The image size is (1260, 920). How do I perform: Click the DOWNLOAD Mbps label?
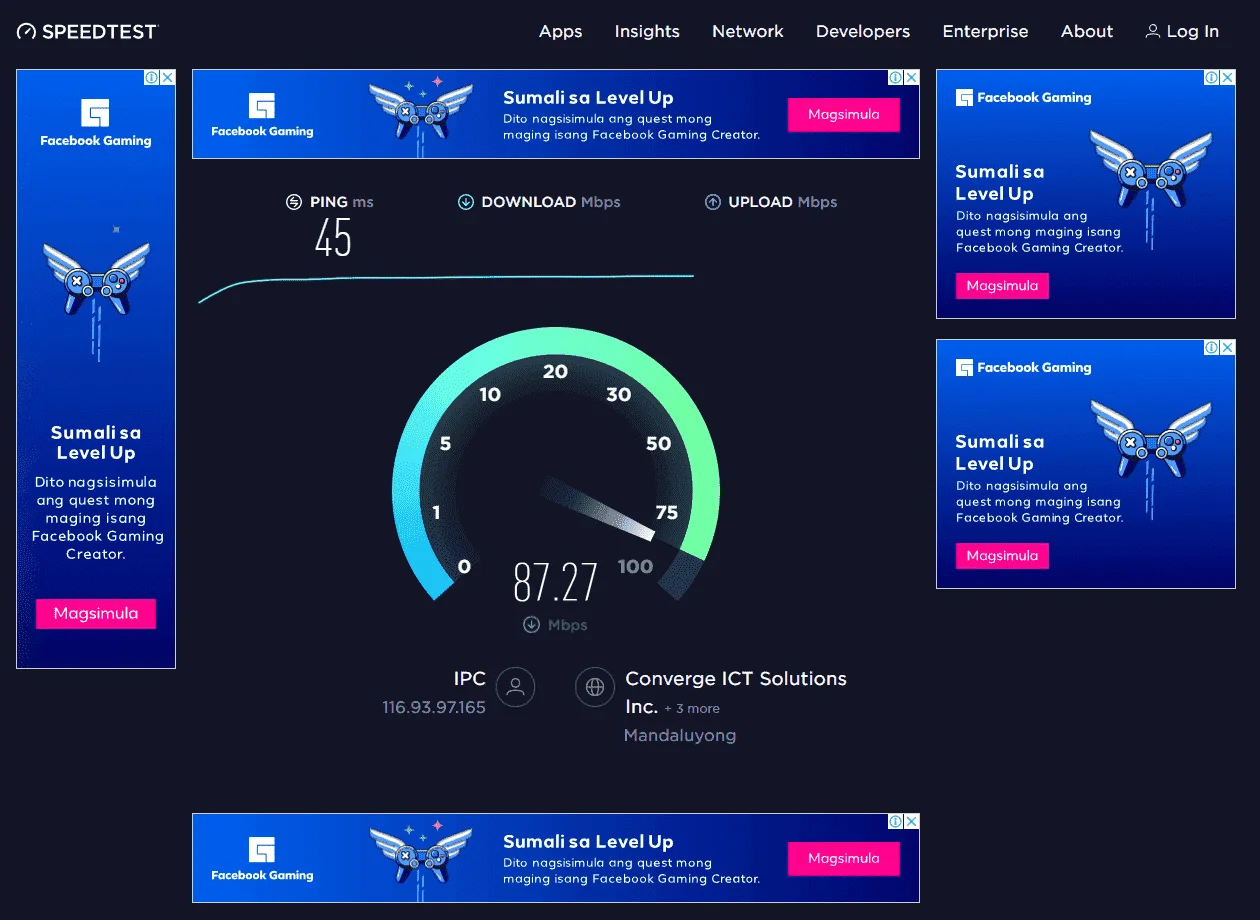(551, 202)
